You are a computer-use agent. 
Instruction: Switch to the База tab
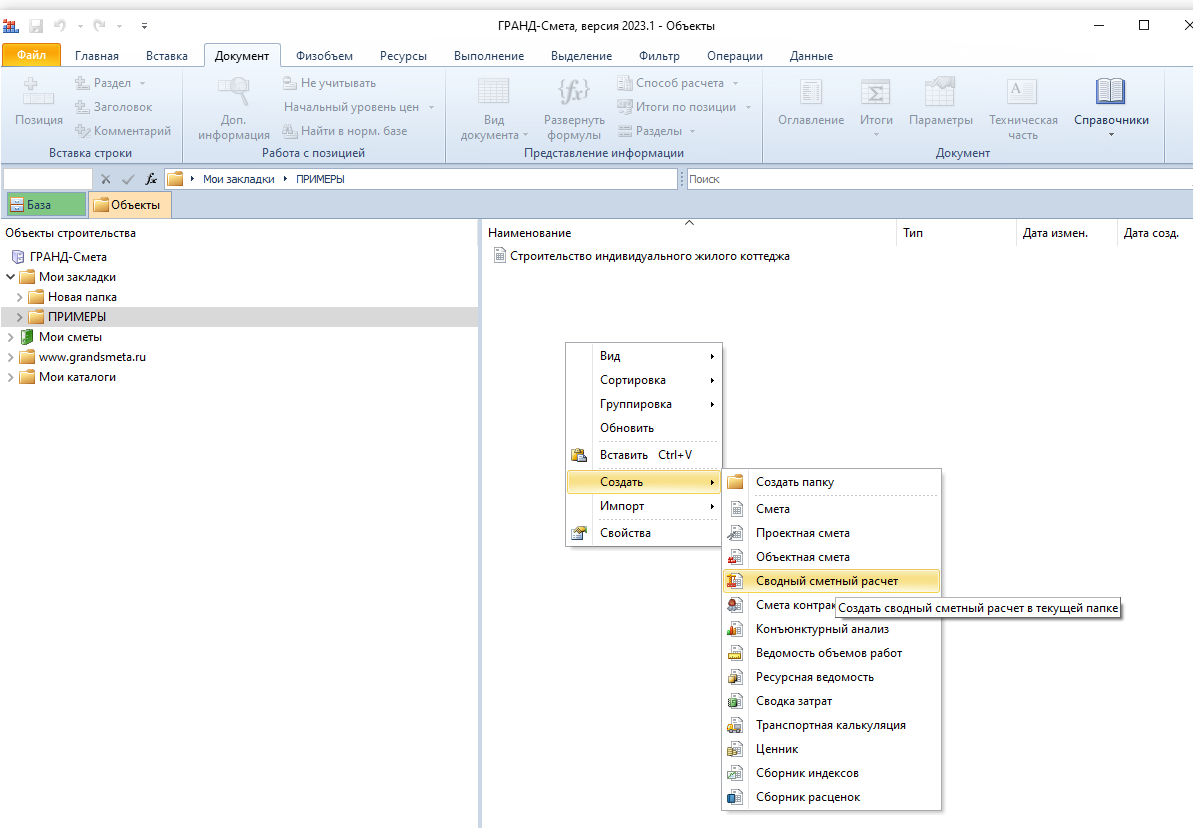tap(46, 205)
